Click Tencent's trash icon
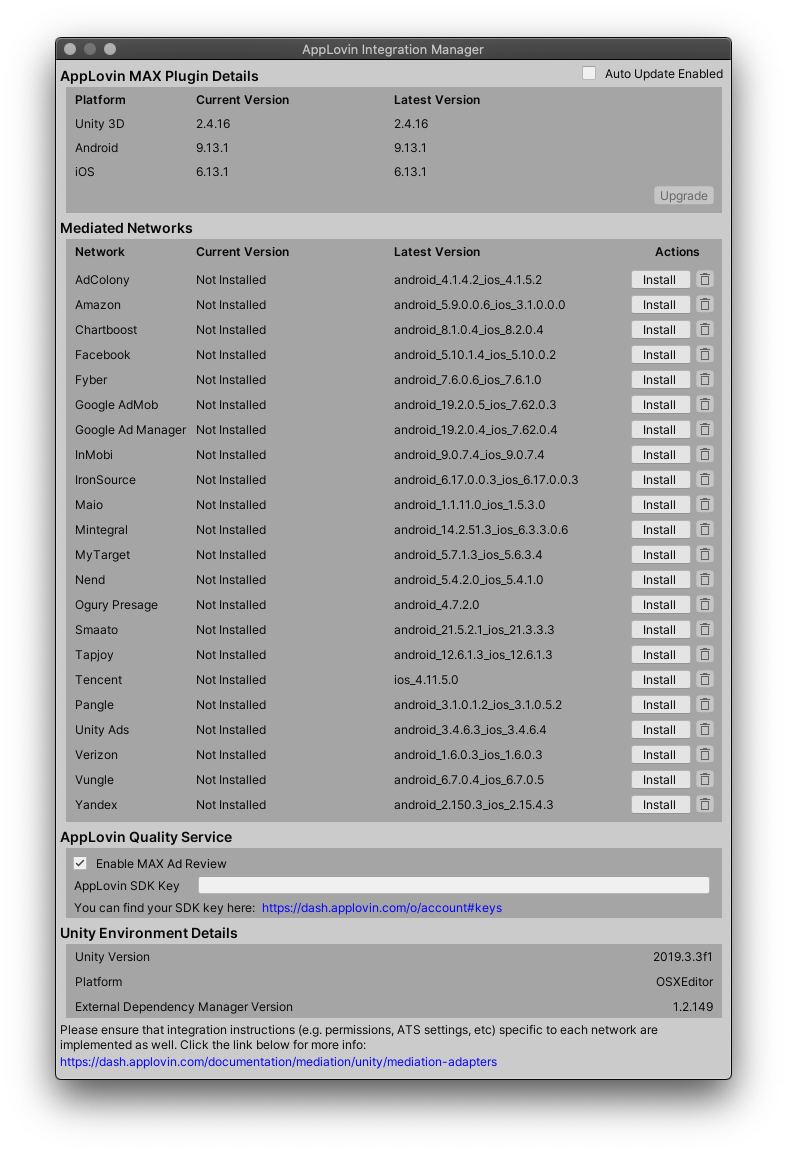787x1153 pixels. [x=705, y=679]
